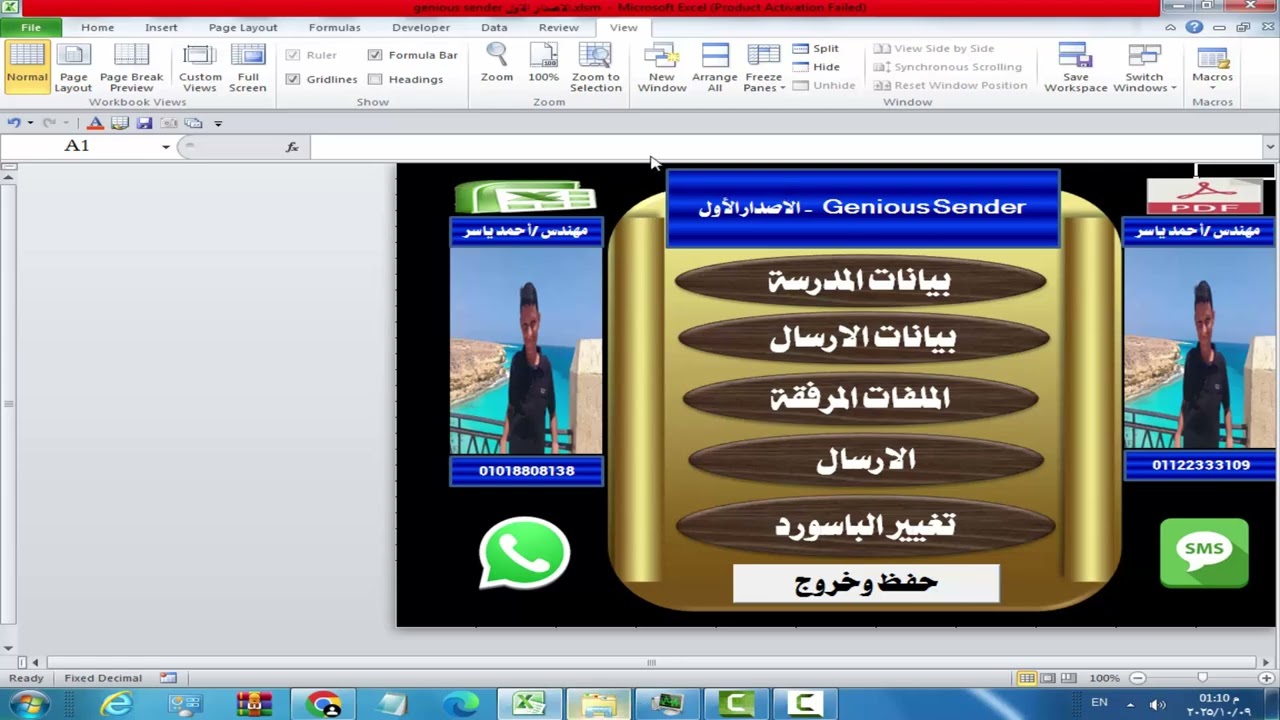Open Page Layout view button
Viewport: 1280px width, 720px height.
[x=73, y=67]
